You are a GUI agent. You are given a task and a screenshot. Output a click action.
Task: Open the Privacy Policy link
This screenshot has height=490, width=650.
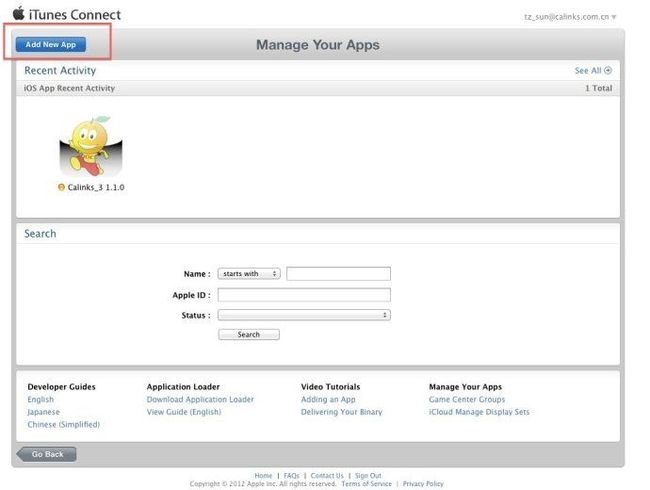(x=423, y=484)
